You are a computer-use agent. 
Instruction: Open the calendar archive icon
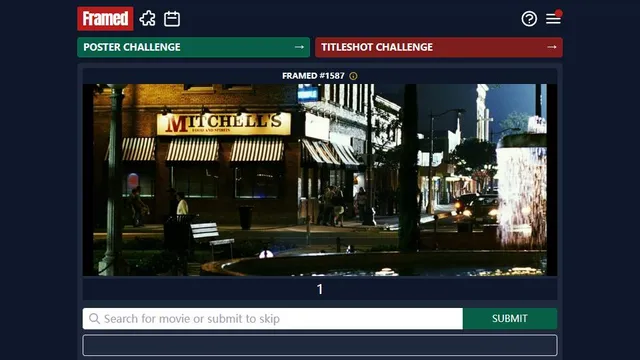click(x=172, y=19)
